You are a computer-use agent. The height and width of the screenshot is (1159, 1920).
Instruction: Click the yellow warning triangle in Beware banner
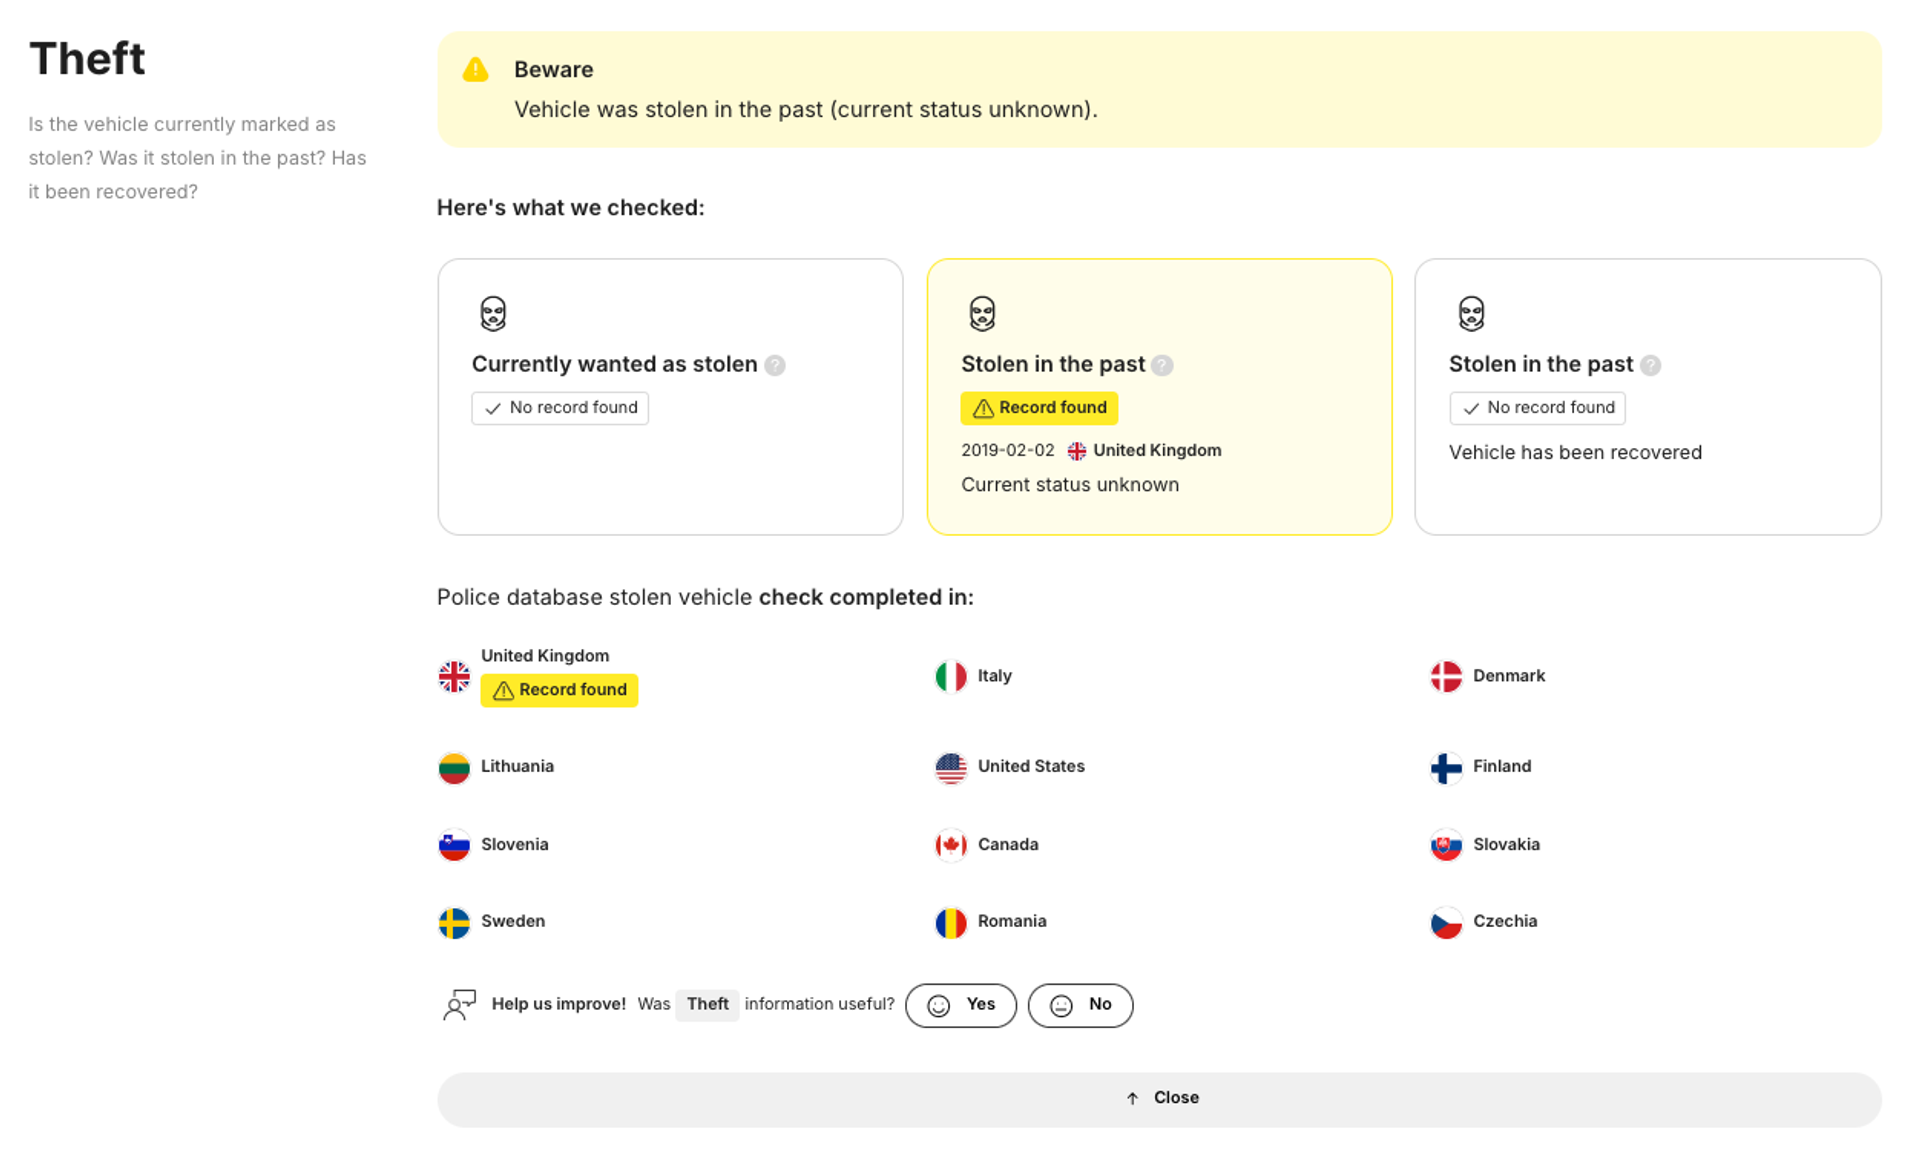[476, 70]
